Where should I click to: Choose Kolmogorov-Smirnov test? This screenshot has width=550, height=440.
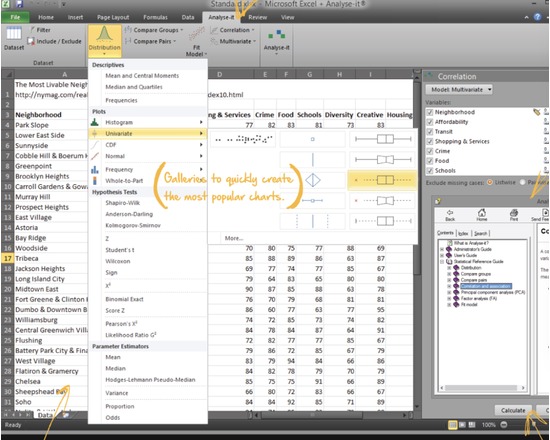(133, 225)
